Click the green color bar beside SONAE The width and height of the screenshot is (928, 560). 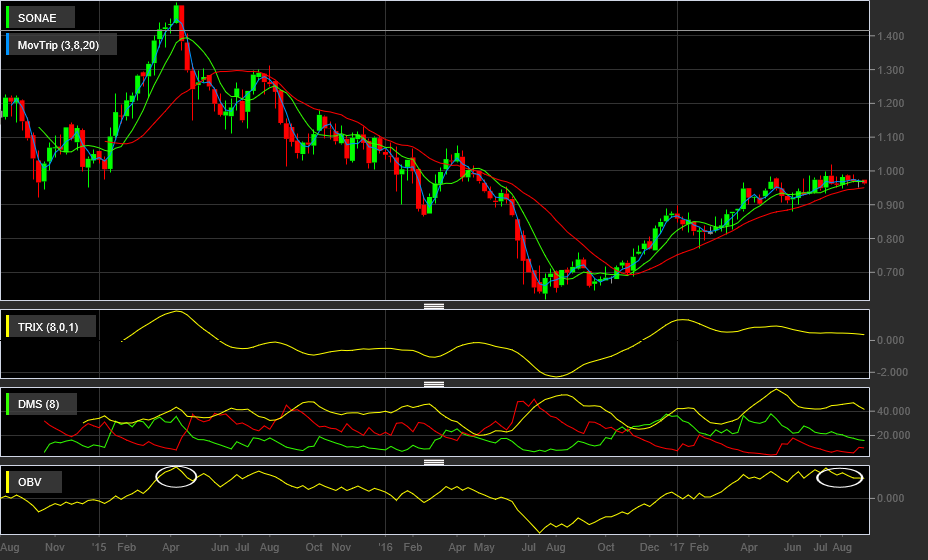pyautogui.click(x=8, y=18)
